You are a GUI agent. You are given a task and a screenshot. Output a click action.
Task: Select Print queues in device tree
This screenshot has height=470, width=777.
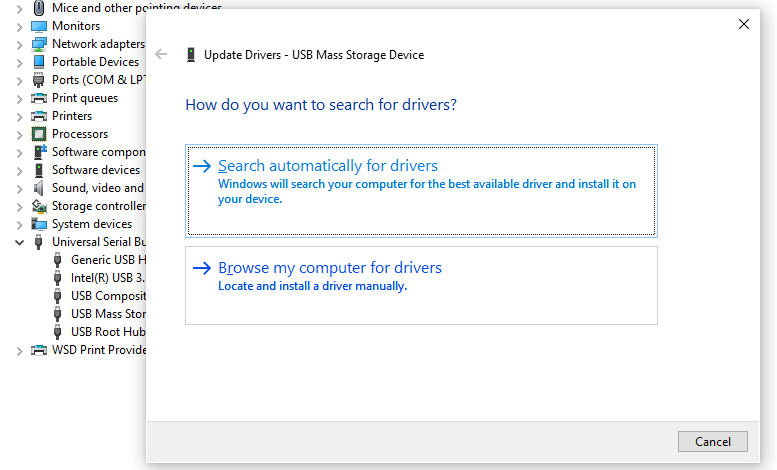coord(85,98)
